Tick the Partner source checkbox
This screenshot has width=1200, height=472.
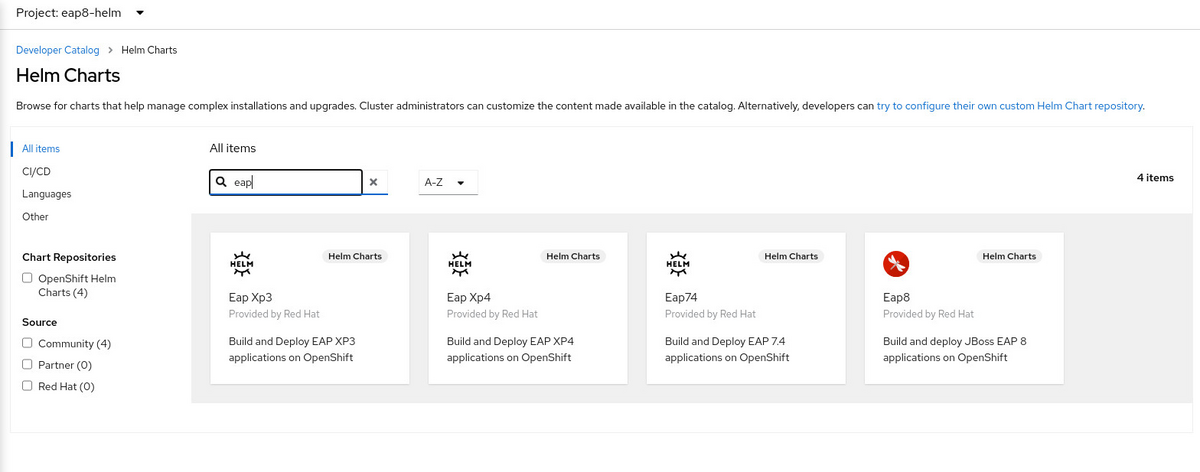(x=28, y=365)
